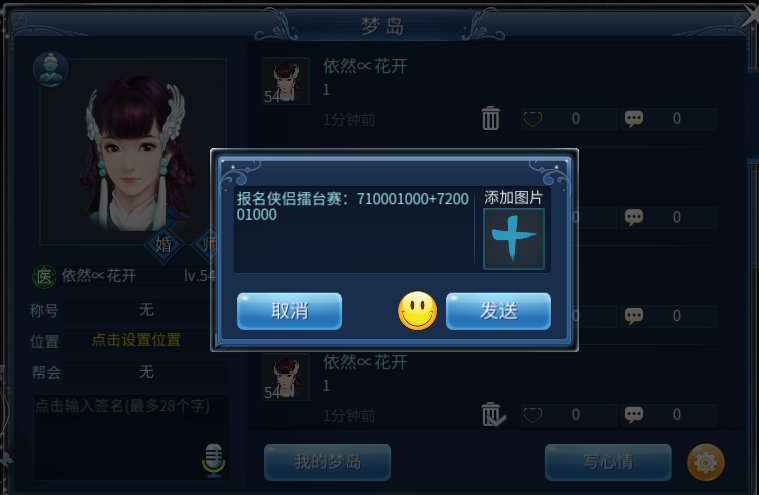
Task: Click the trash icon on the top post
Action: tap(490, 118)
